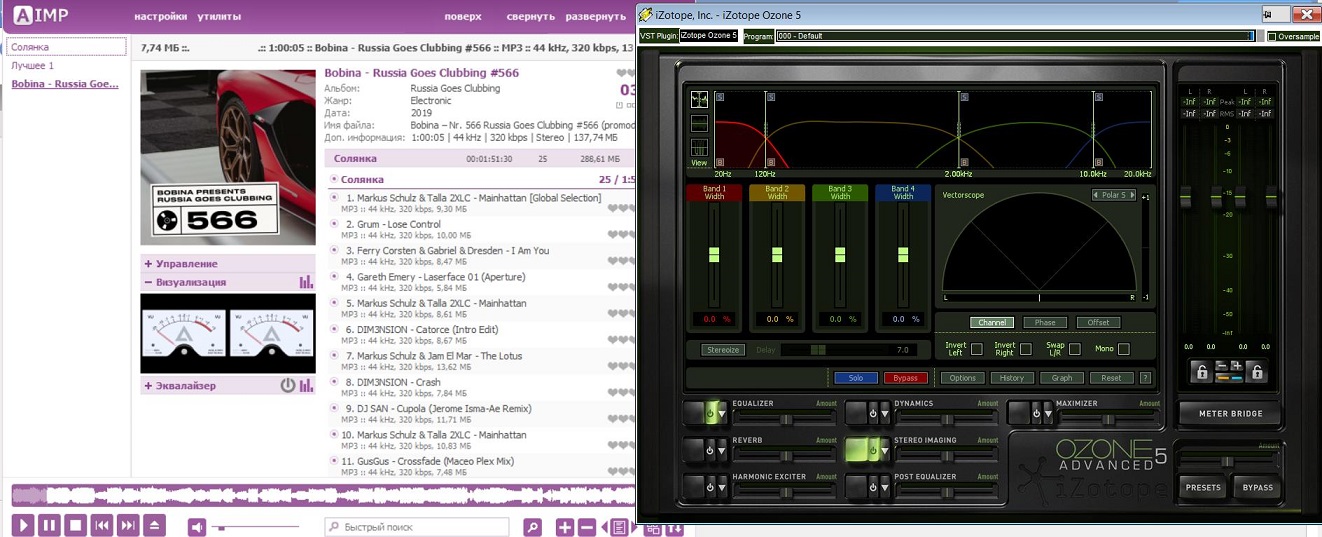Open the Program 000 - Default dropdown

coord(1014,36)
